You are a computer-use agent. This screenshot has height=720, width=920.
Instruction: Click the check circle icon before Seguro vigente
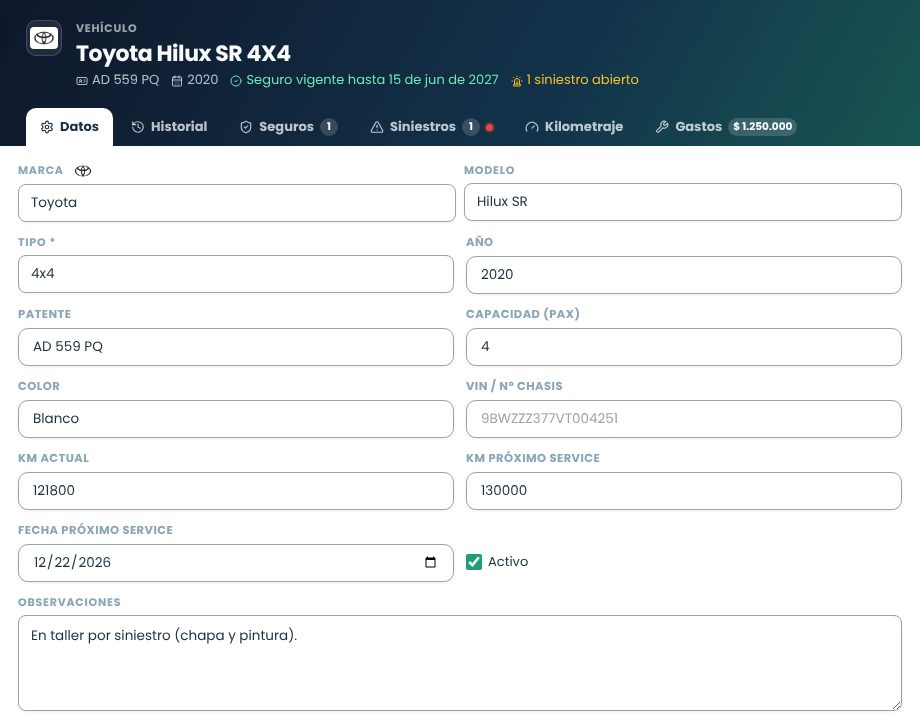[236, 81]
